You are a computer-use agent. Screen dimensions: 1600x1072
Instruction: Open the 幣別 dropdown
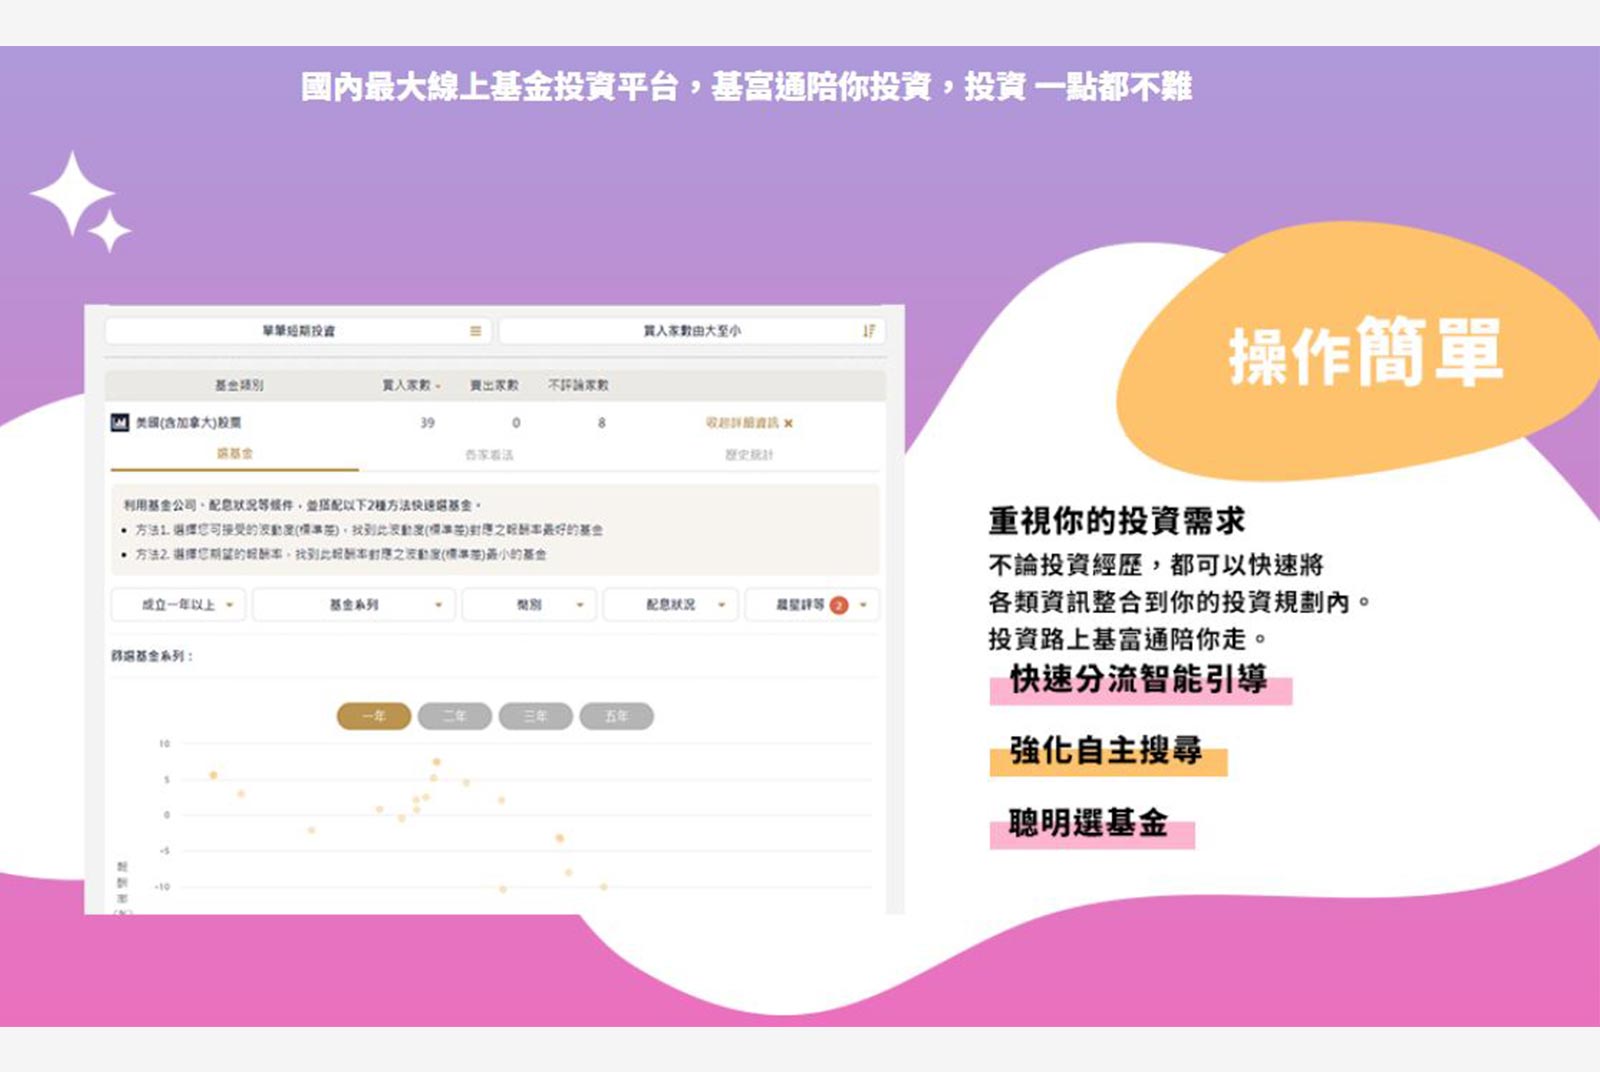pos(530,605)
